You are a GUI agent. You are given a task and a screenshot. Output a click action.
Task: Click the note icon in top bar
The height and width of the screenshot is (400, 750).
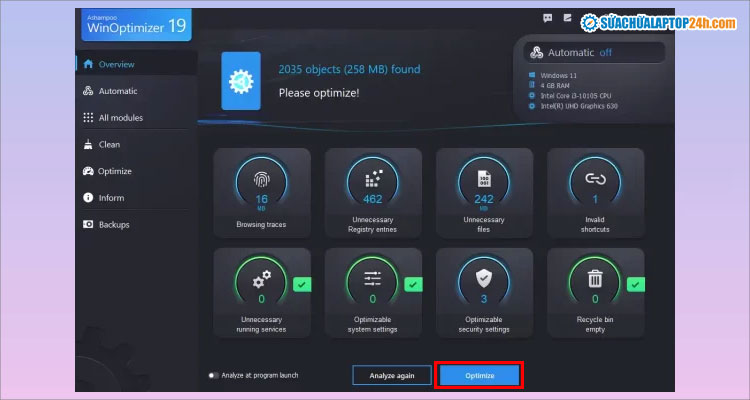tap(567, 18)
